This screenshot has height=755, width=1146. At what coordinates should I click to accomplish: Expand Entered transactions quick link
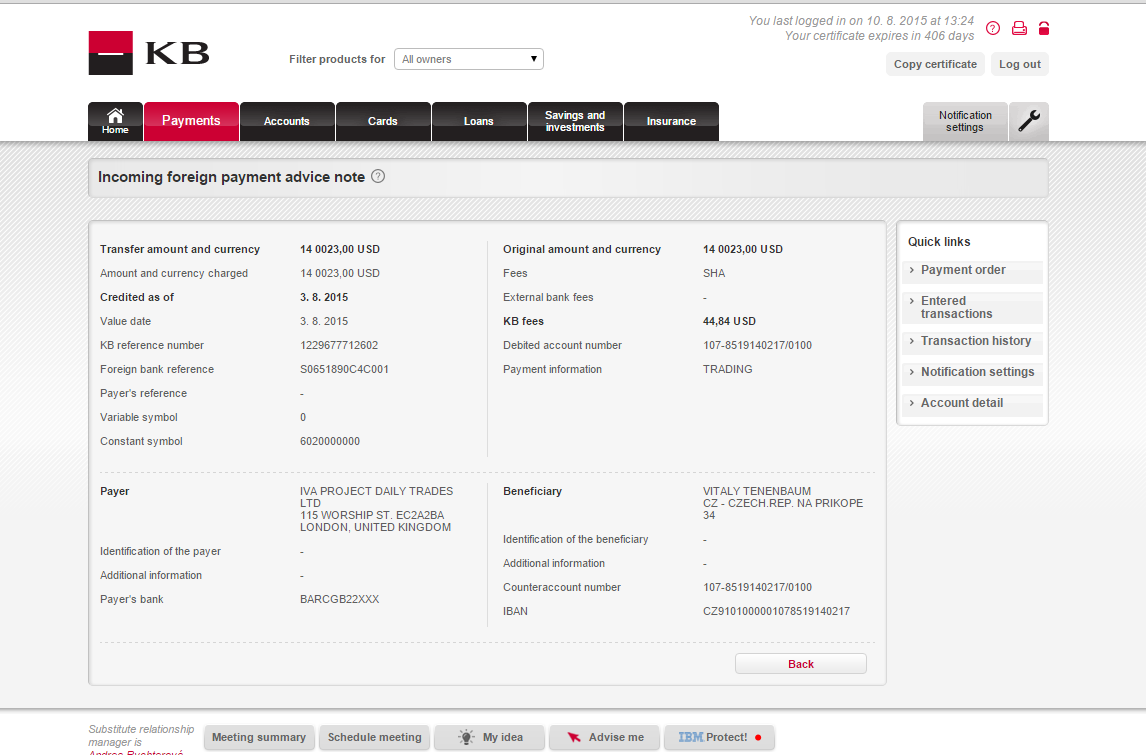coord(956,307)
